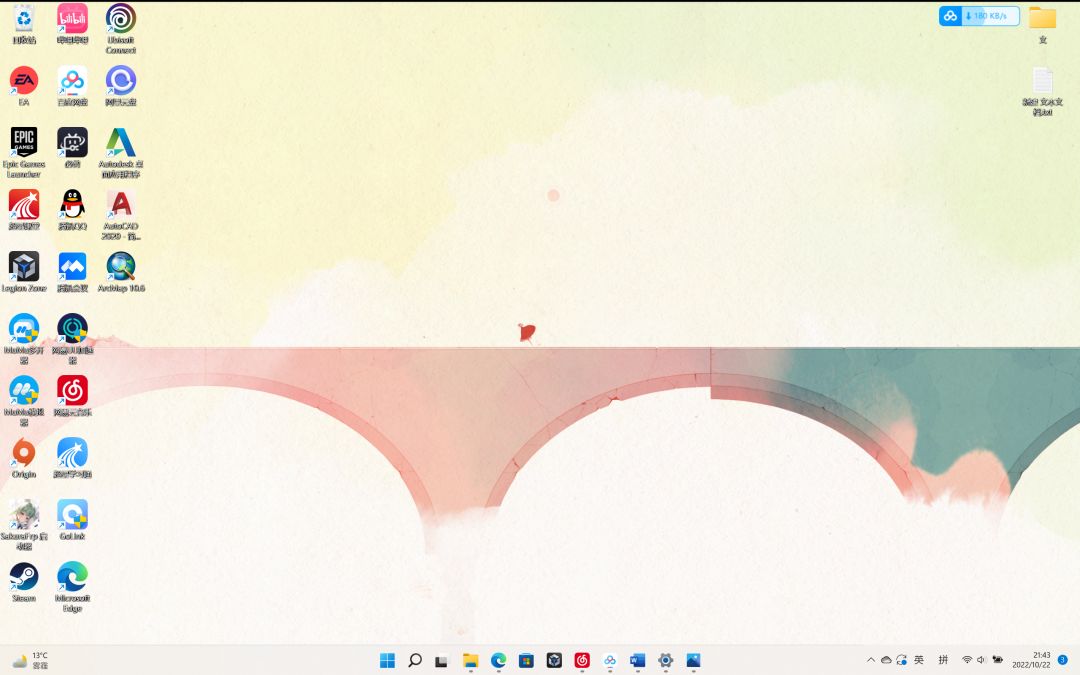The height and width of the screenshot is (675, 1080).
Task: Open Legion Zone from the taskbar
Action: click(554, 661)
